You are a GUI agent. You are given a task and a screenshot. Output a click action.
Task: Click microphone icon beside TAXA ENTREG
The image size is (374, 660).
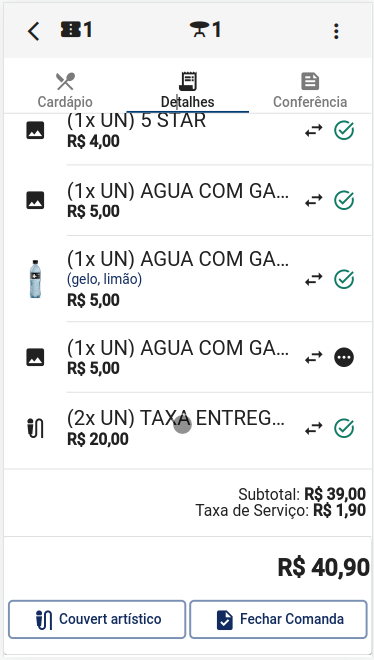[35, 428]
